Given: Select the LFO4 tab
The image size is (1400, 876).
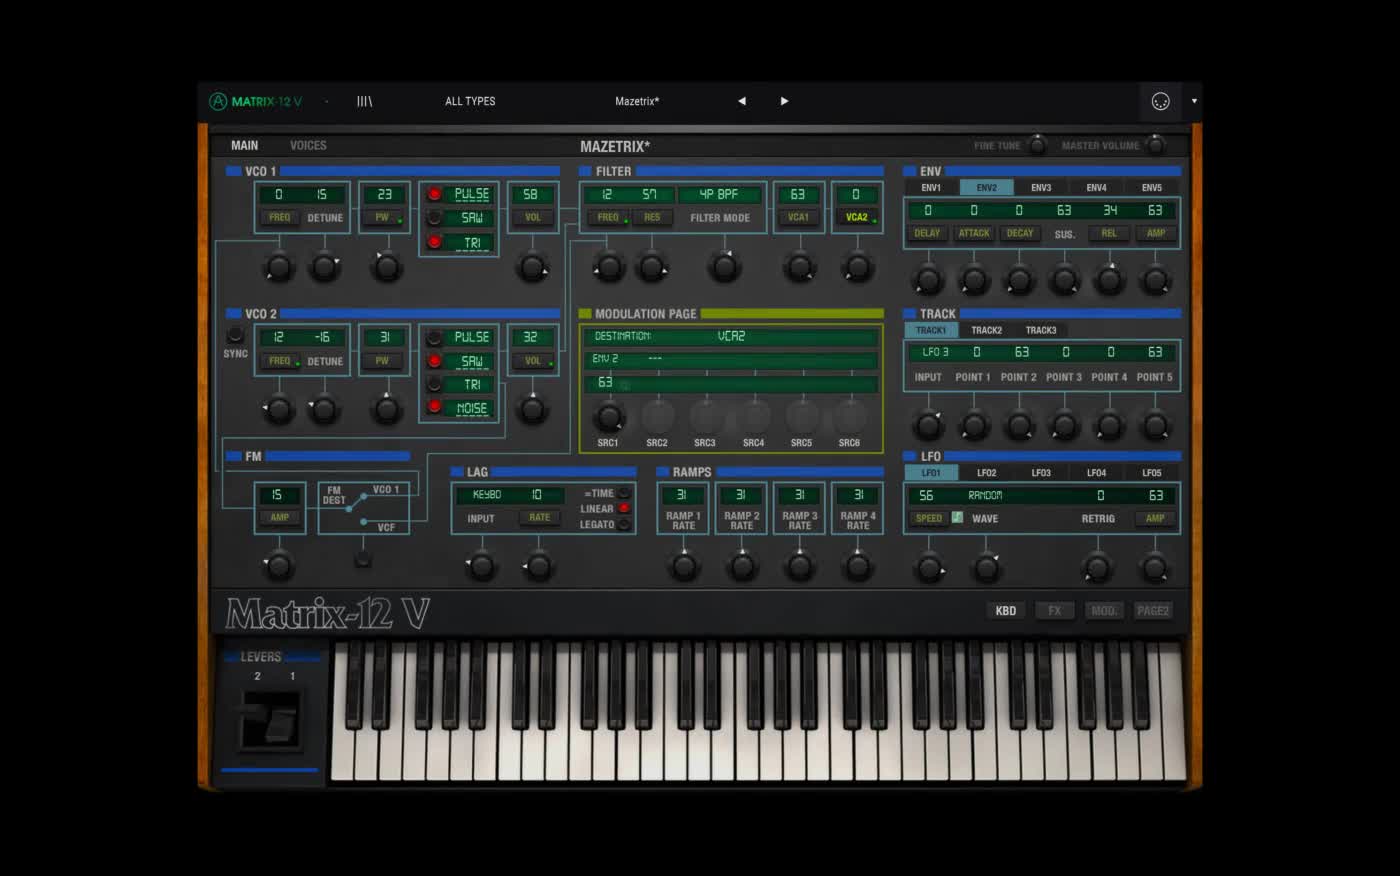Looking at the screenshot, I should click(1097, 473).
